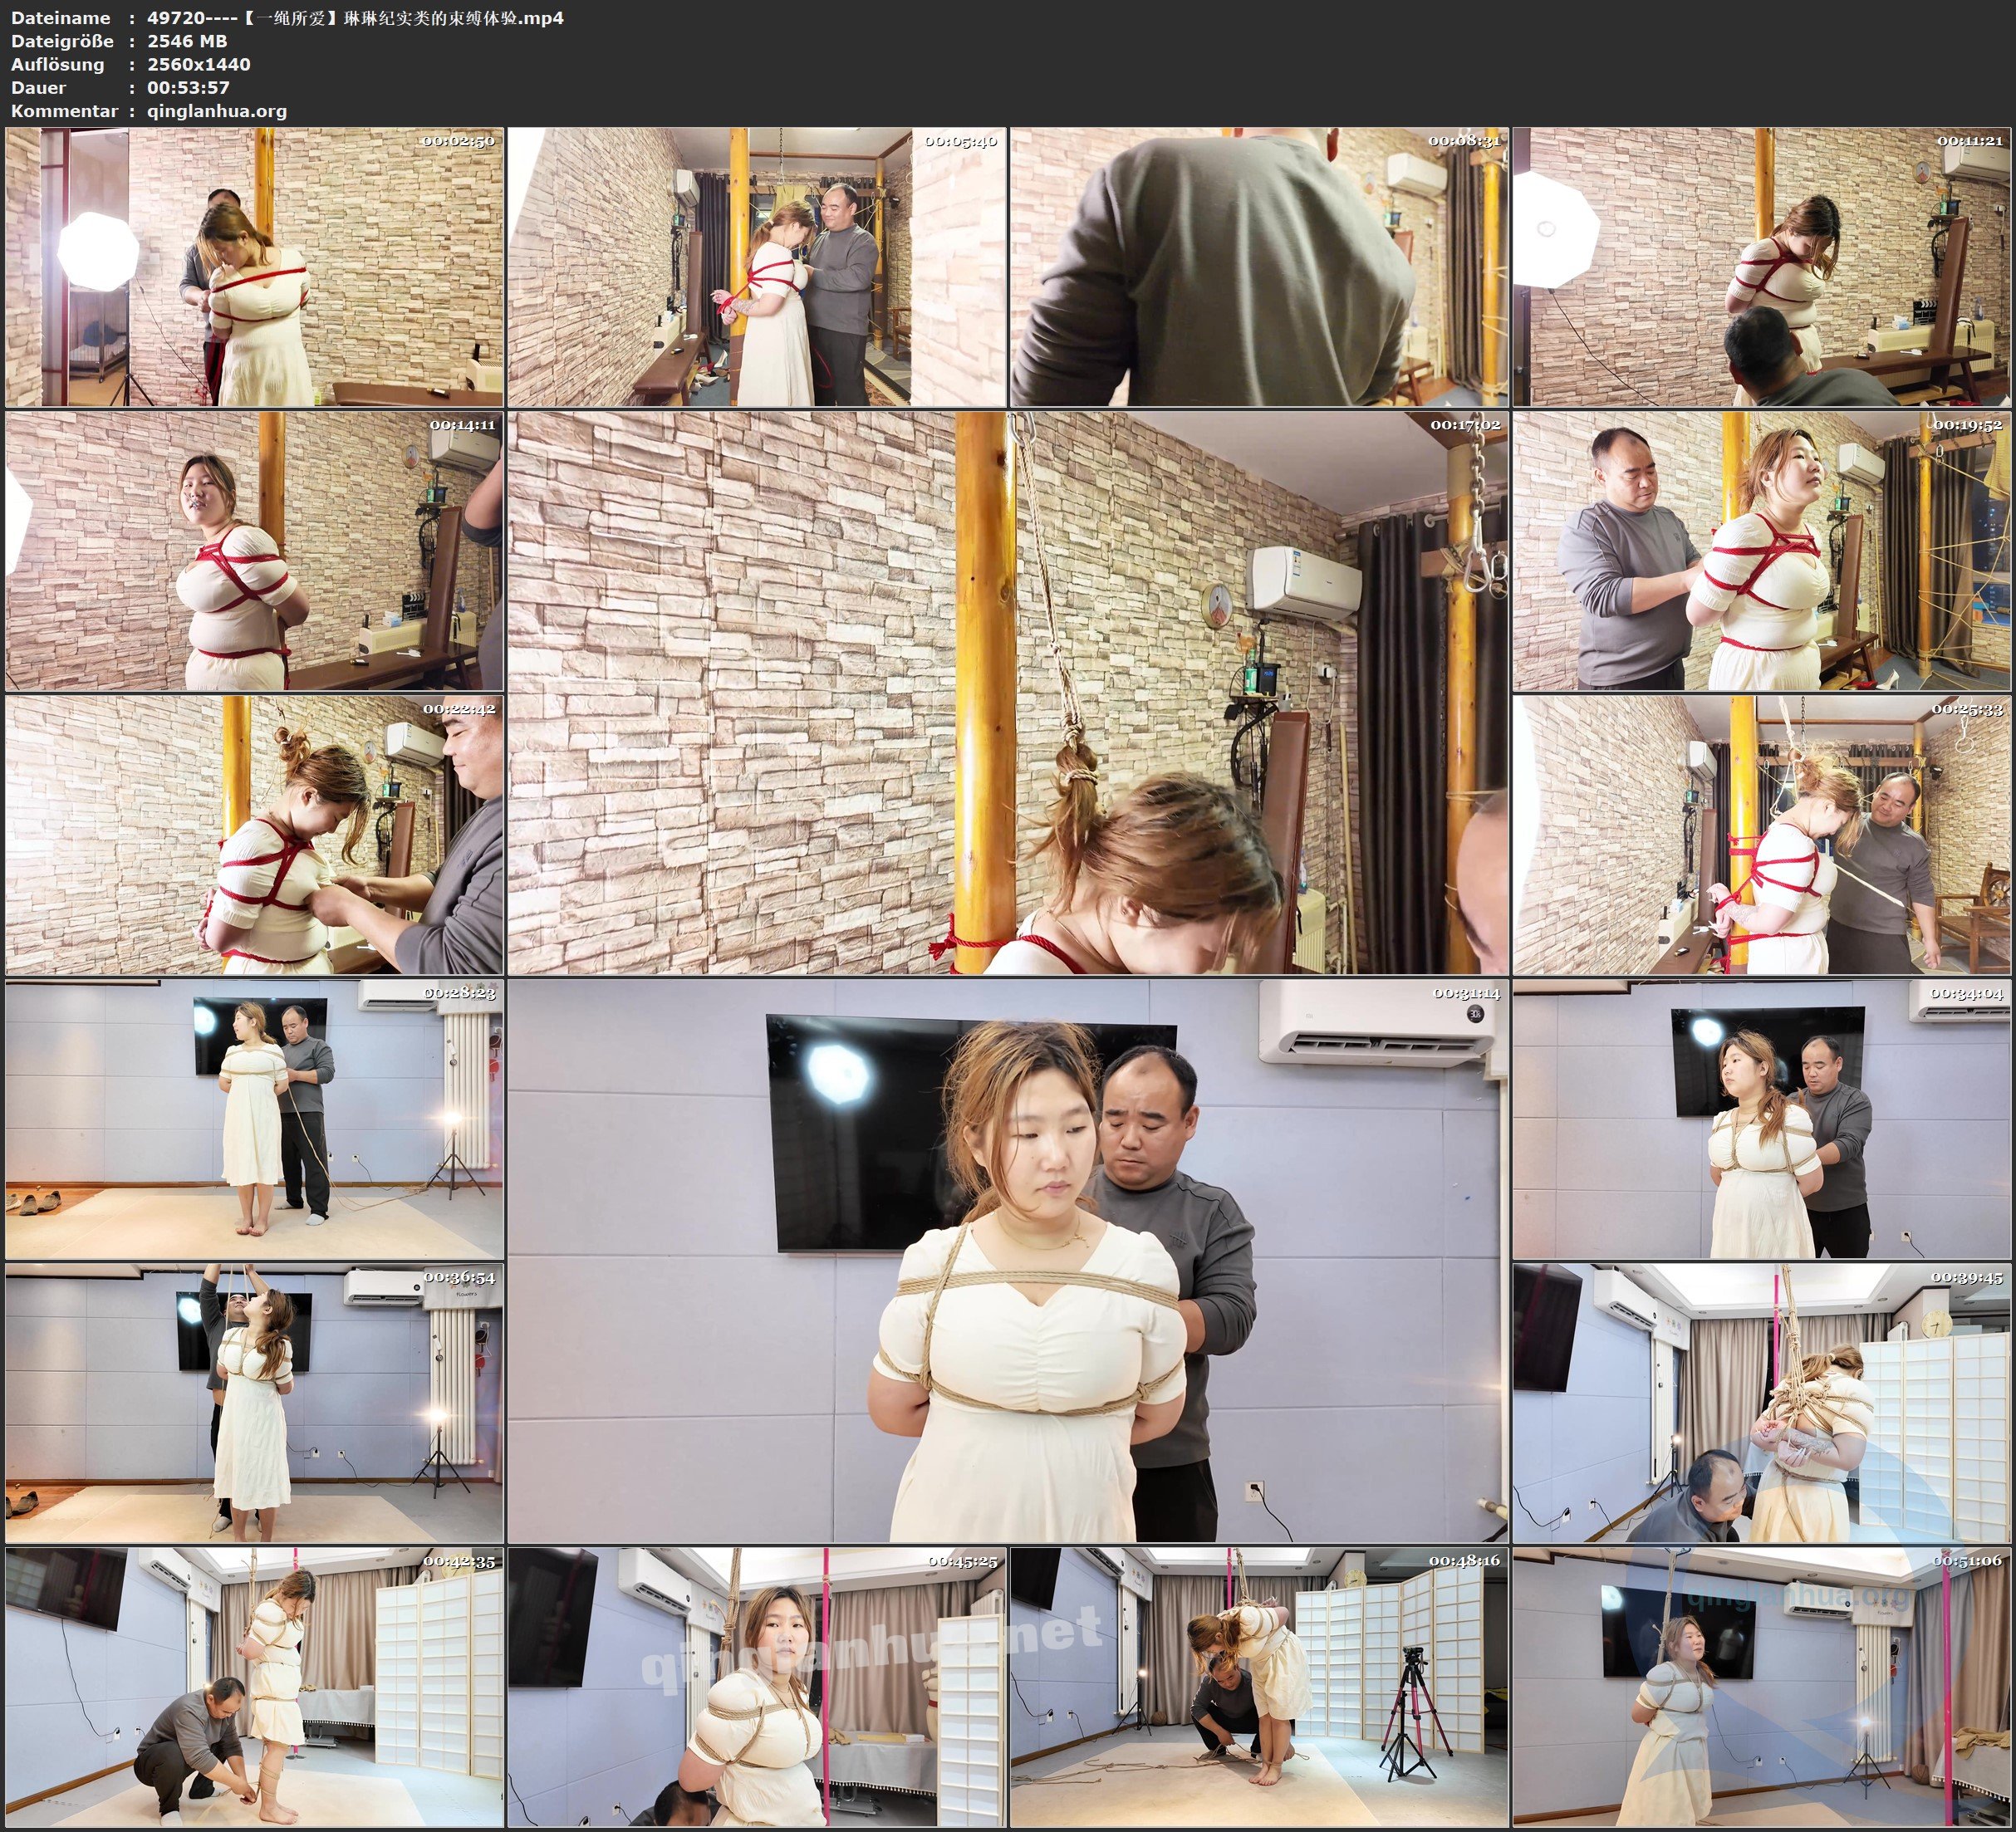2016x1832 pixels.
Task: Click the qinglanhua.org comment text
Action: pos(217,111)
